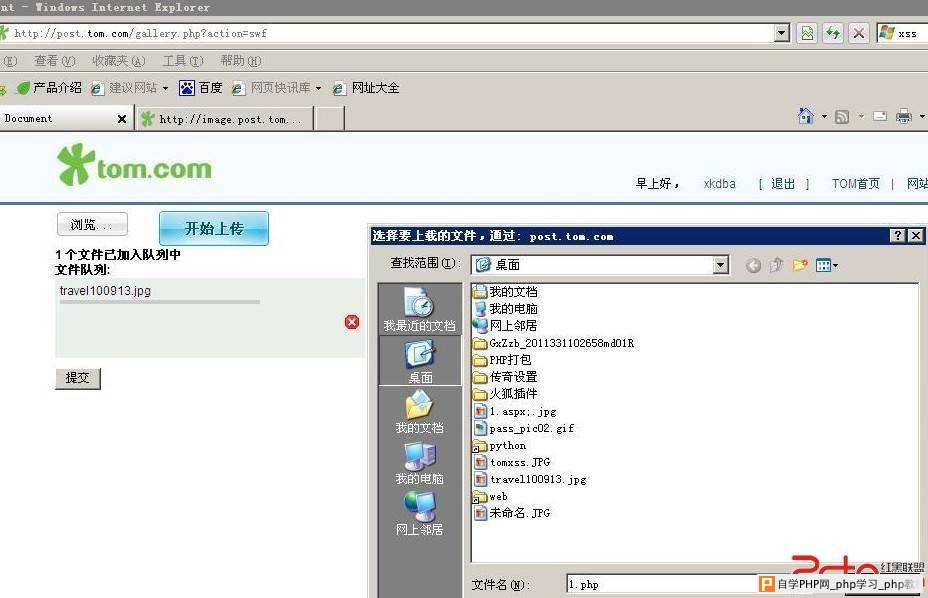This screenshot has height=598, width=928.
Task: Select 网上邻居 in the file list
Action: tap(505, 325)
